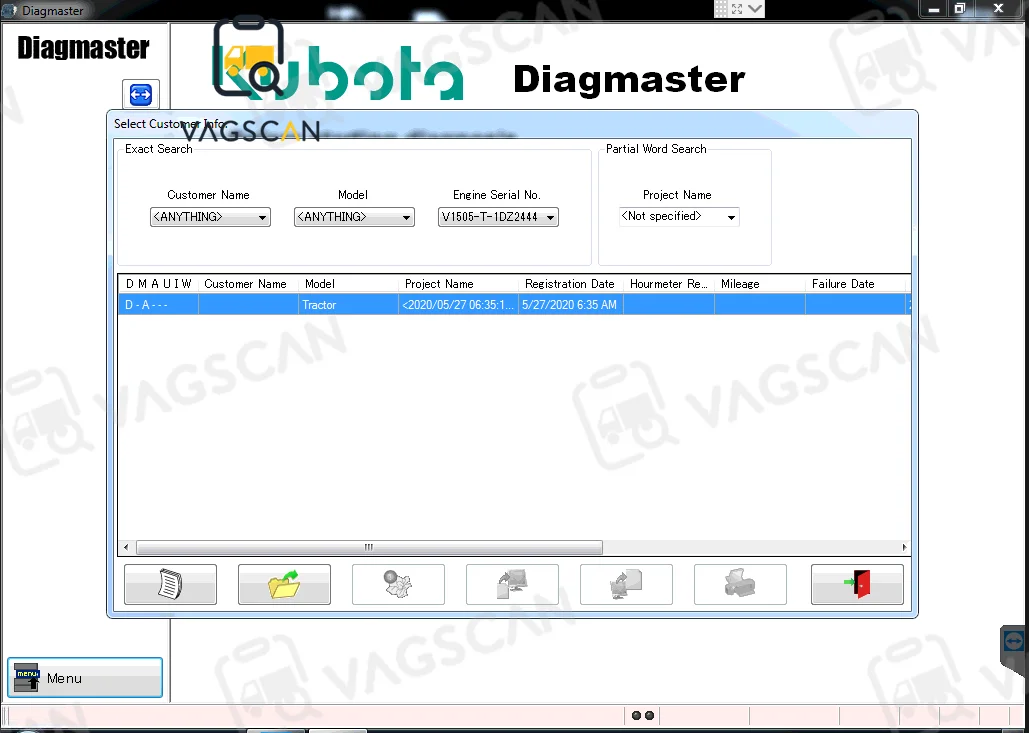
Task: Restore the Diagmaster window size
Action: coord(960,9)
